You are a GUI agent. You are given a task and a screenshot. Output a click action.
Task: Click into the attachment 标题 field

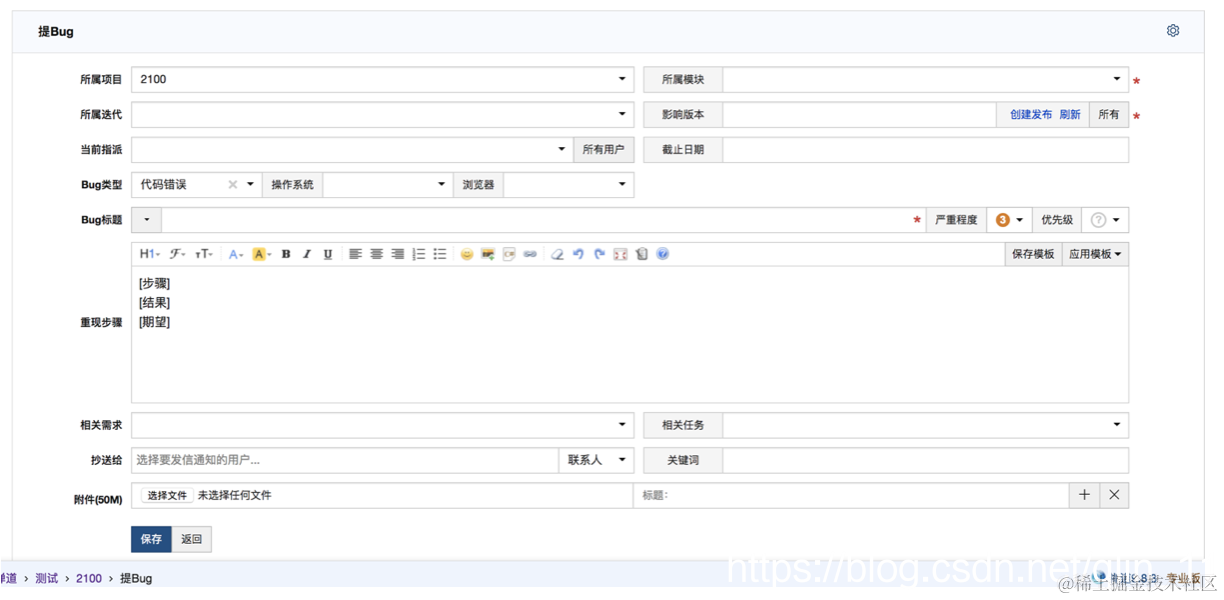851,495
